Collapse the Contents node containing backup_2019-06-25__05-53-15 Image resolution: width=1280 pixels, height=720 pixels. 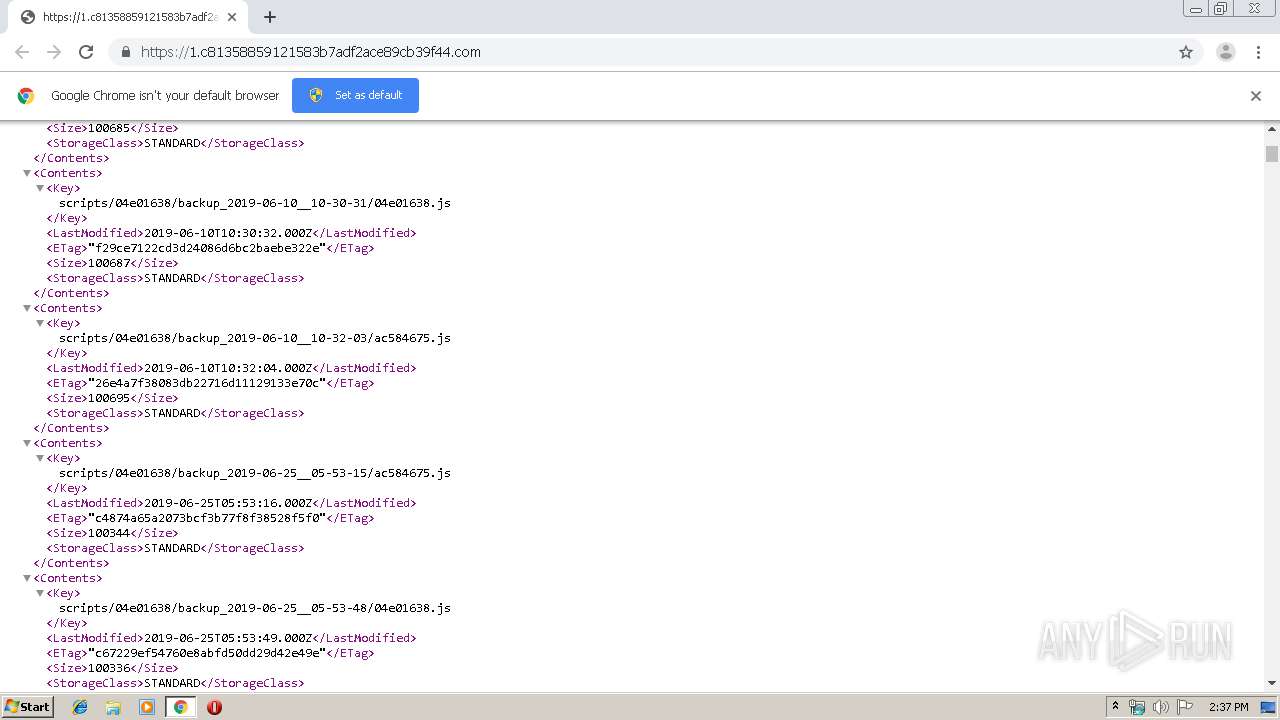27,443
